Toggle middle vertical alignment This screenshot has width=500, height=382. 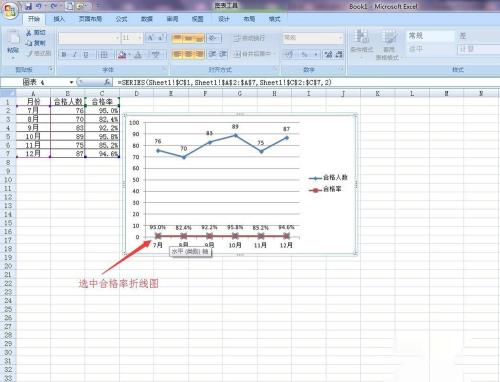188,38
